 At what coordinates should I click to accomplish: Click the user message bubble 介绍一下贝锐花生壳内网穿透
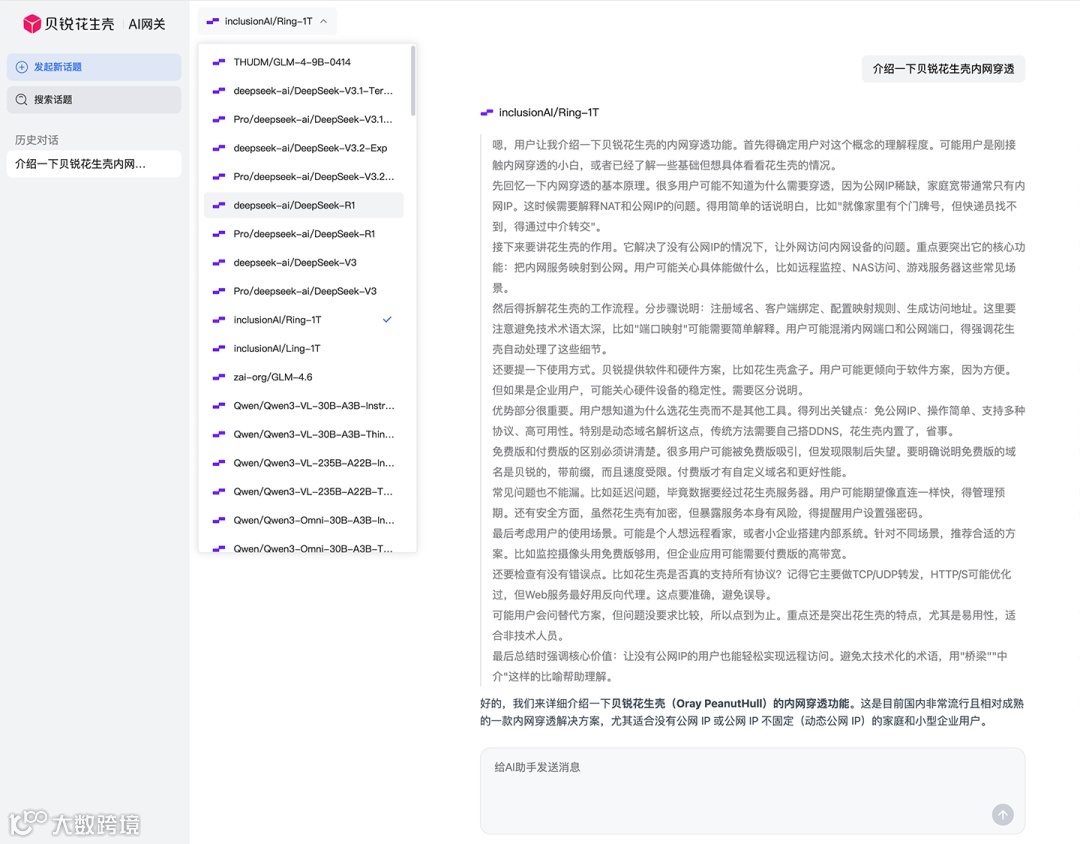click(943, 69)
